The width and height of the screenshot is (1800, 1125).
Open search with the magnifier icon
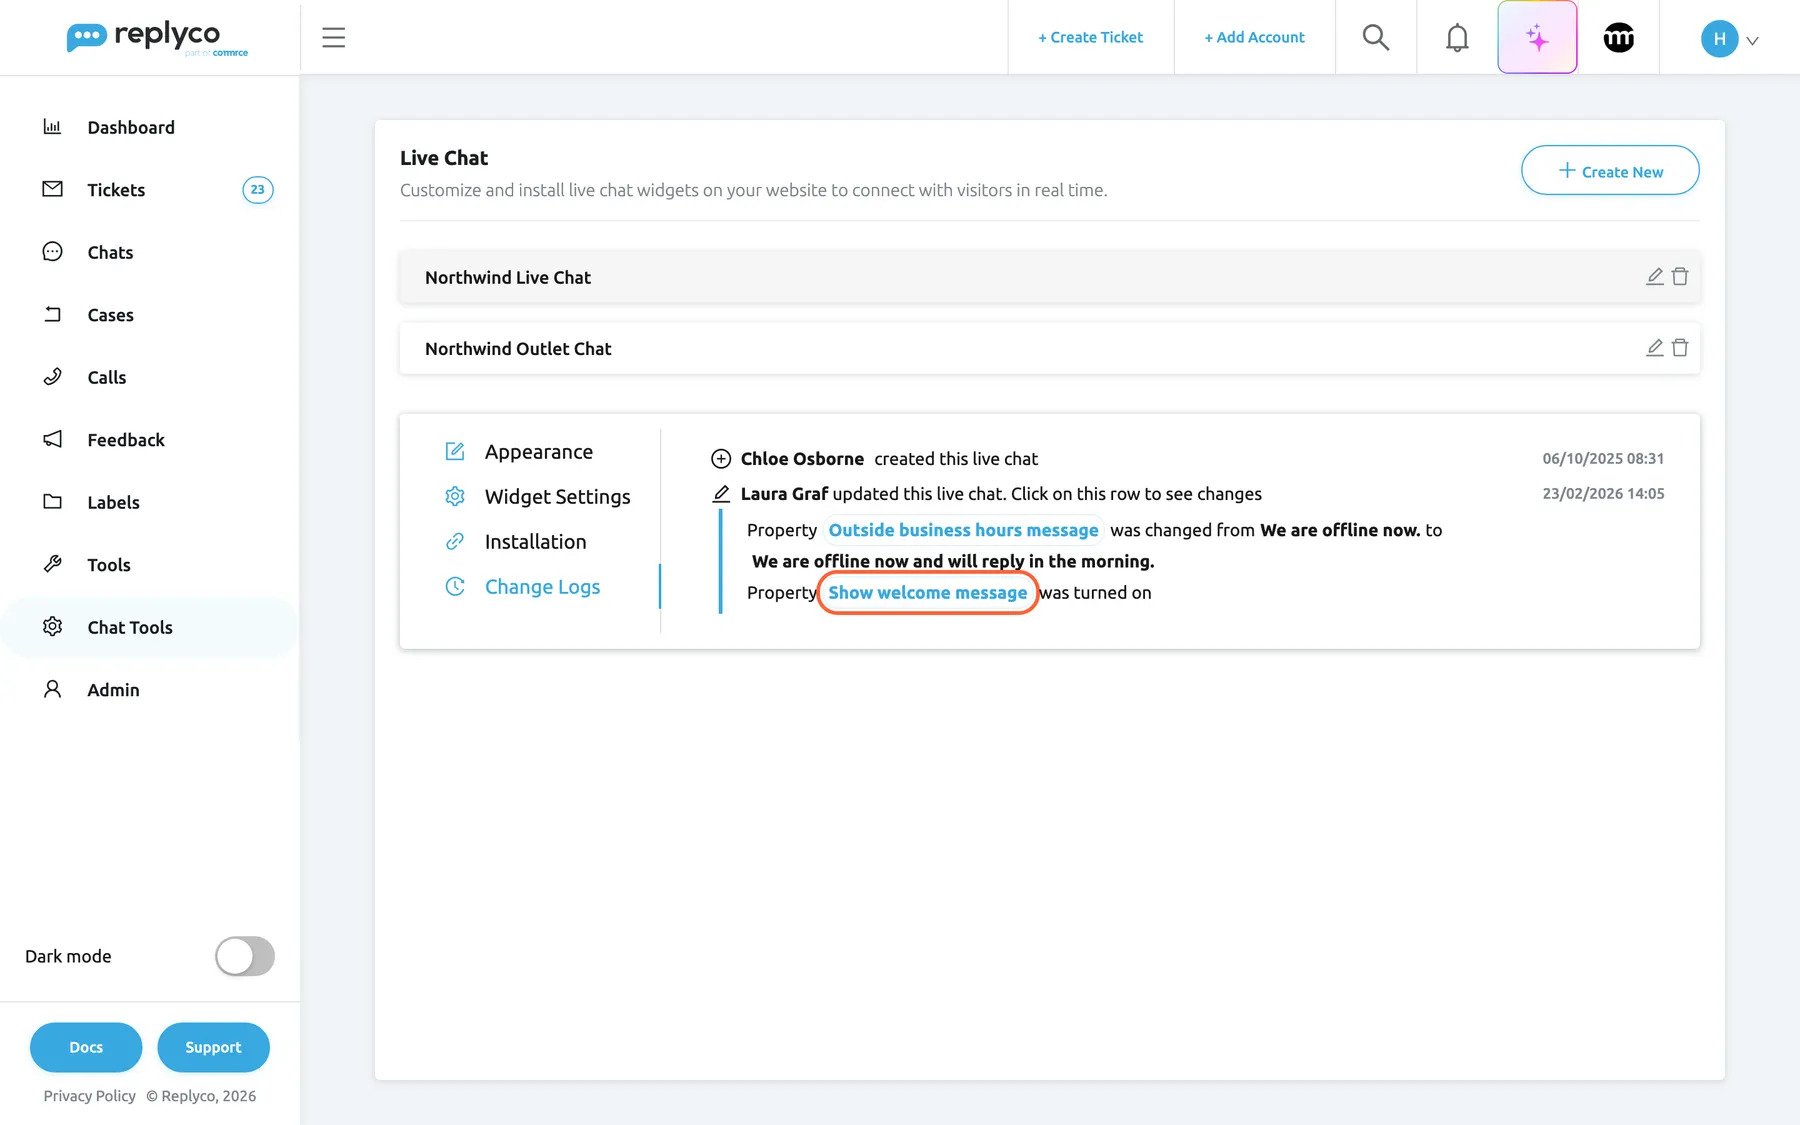click(x=1376, y=38)
